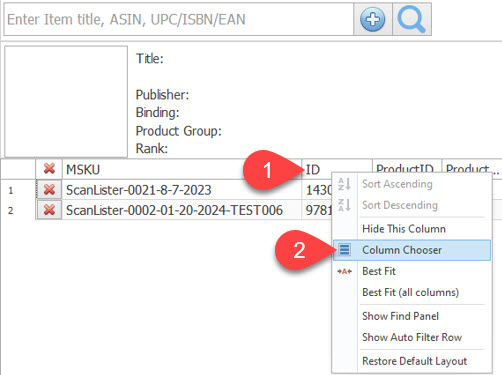Delete row ScanLister-0002-01-20-2024-TEST006 via red X

pos(49,210)
